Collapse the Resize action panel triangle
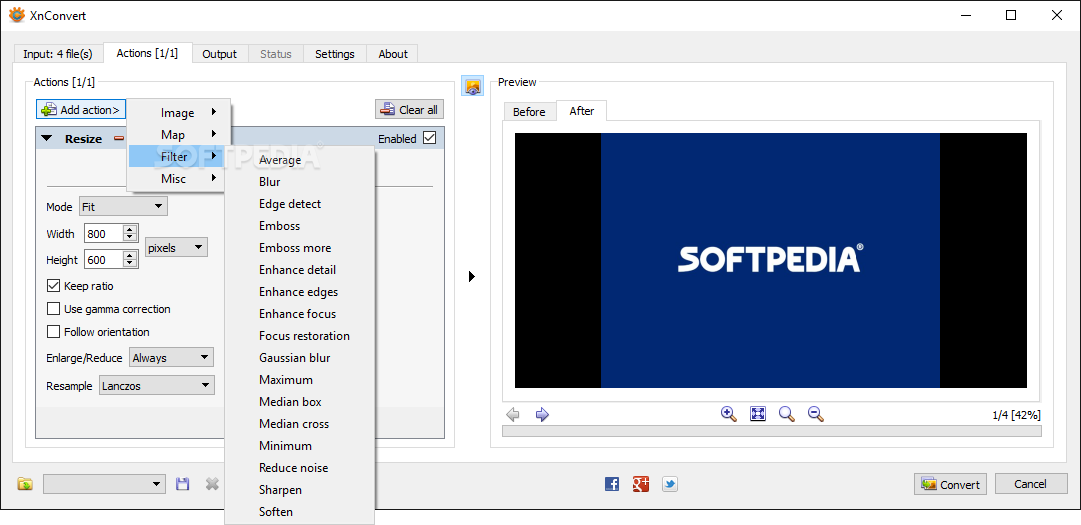 click(x=46, y=138)
